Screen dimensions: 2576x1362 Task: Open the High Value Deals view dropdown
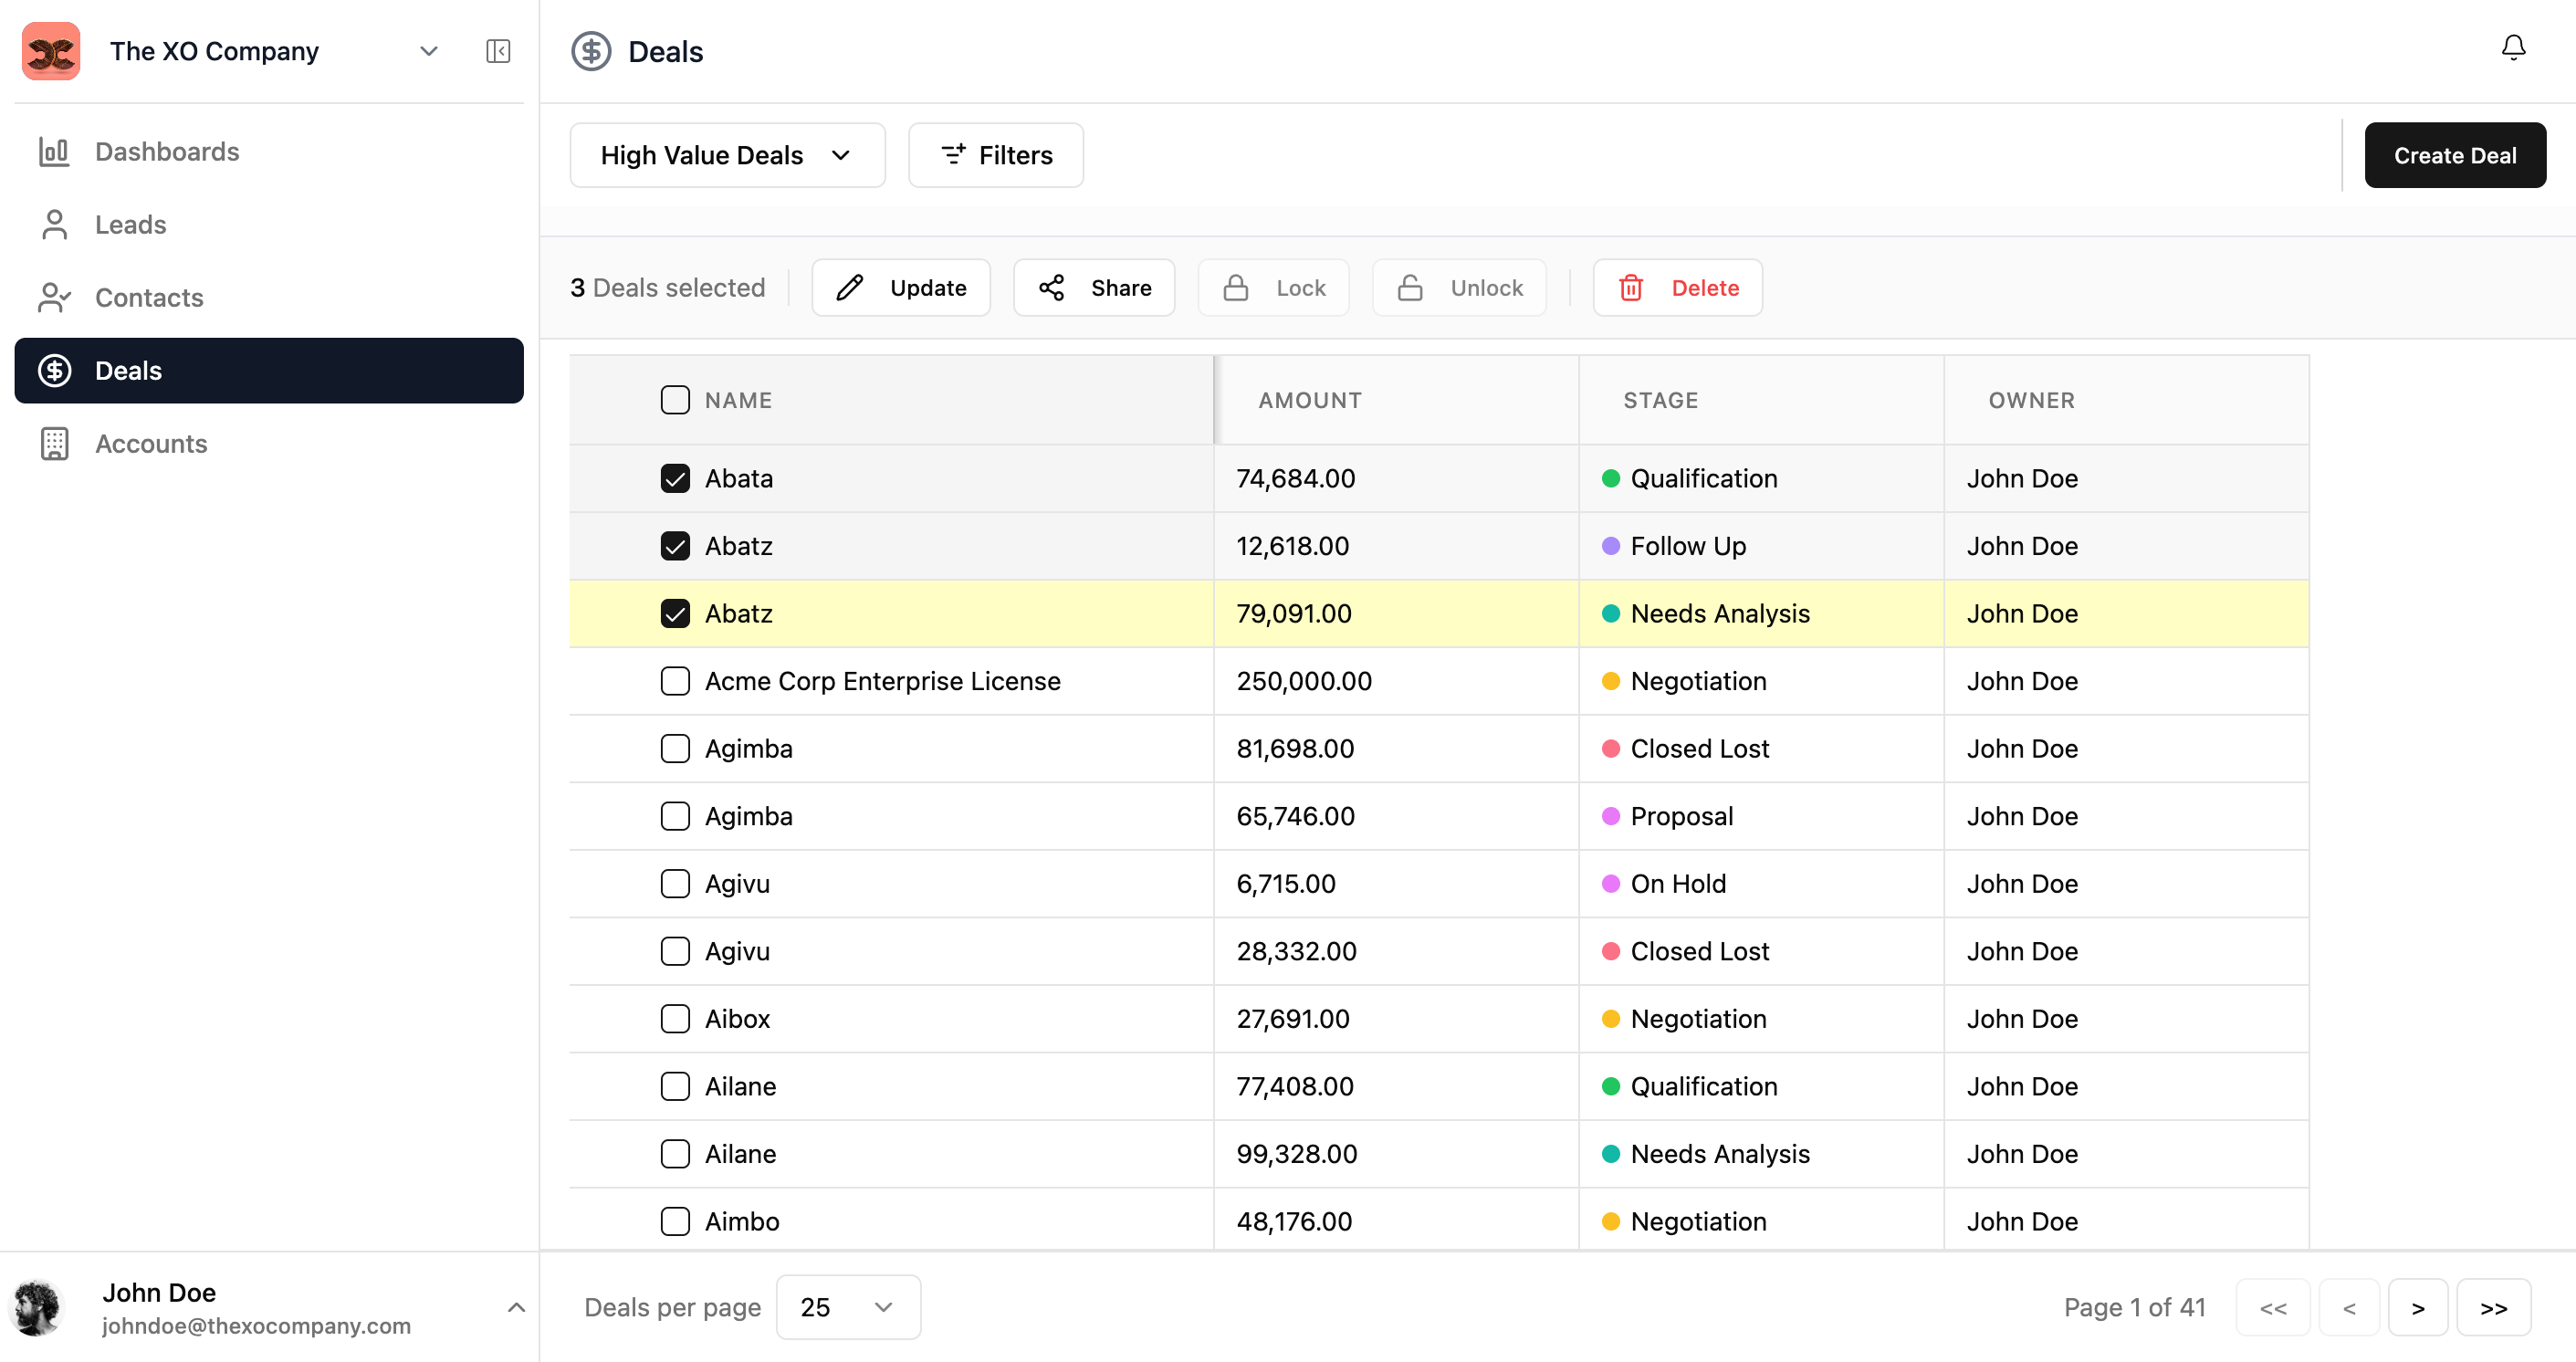tap(727, 155)
